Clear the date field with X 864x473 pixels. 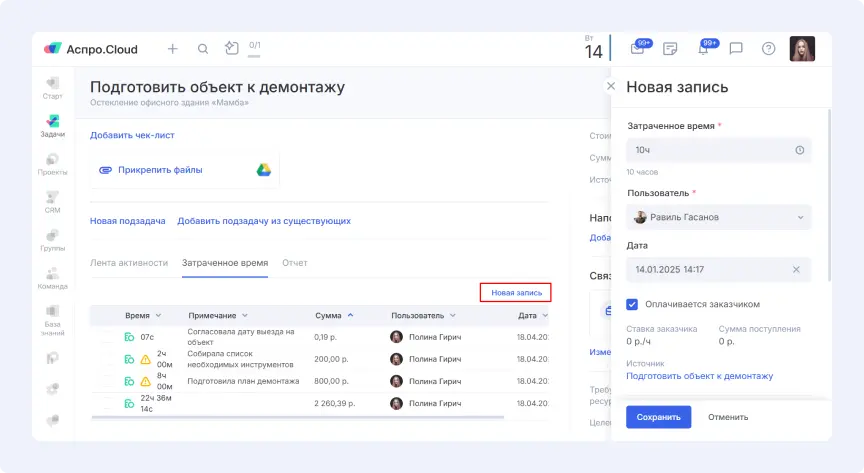[x=796, y=269]
